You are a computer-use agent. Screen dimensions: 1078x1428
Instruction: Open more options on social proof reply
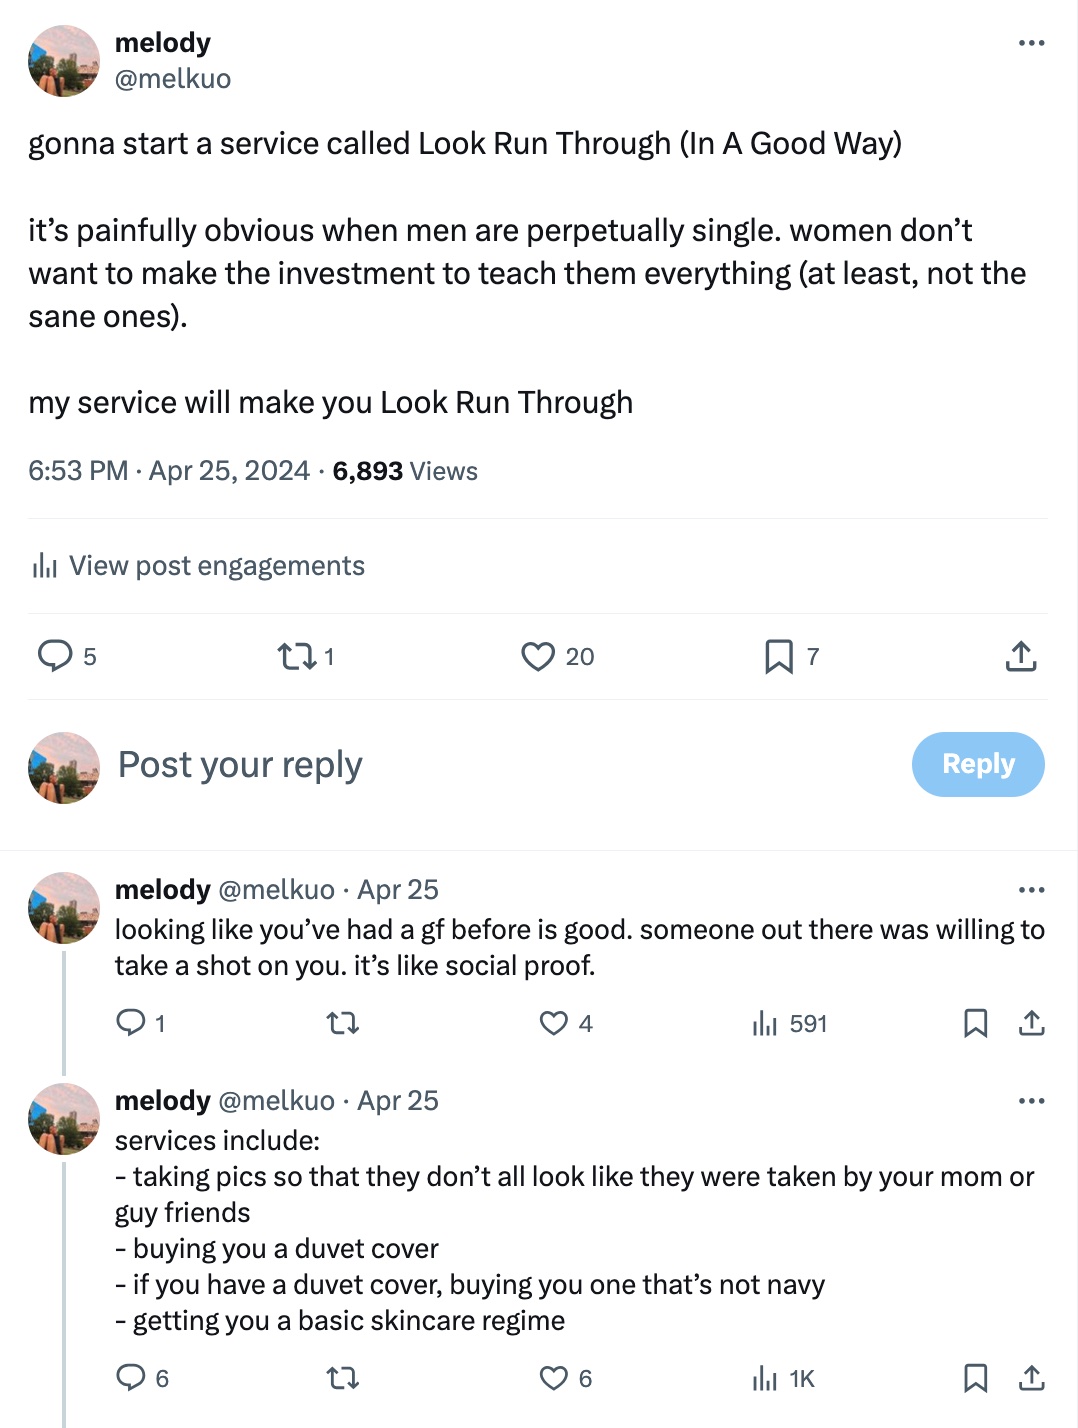(x=1031, y=890)
